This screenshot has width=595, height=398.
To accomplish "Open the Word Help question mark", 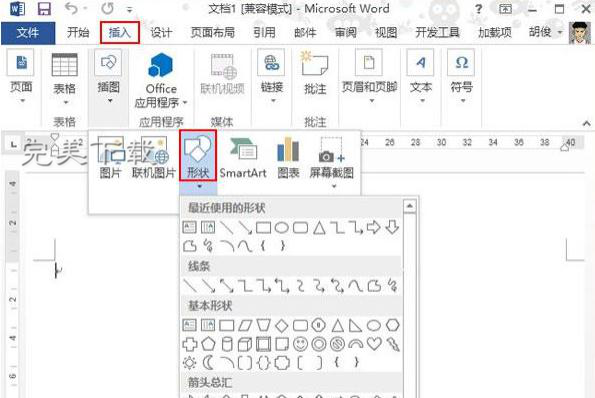I will coord(479,9).
